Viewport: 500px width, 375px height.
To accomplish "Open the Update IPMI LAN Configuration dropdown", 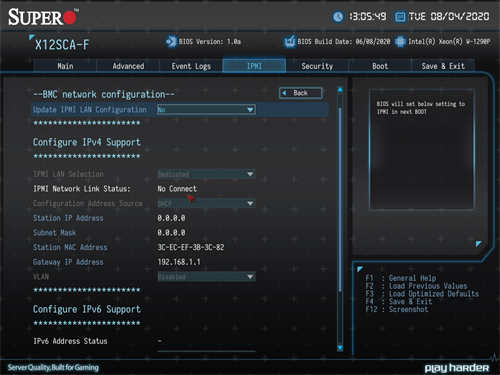I will pyautogui.click(x=206, y=109).
